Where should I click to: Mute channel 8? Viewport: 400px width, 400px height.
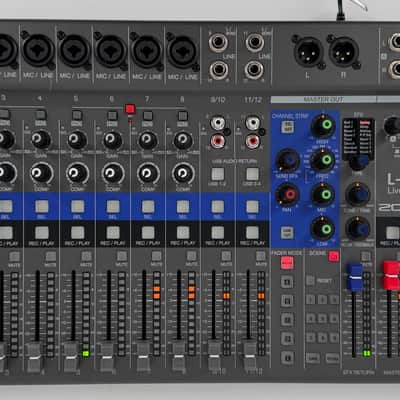tap(191, 256)
